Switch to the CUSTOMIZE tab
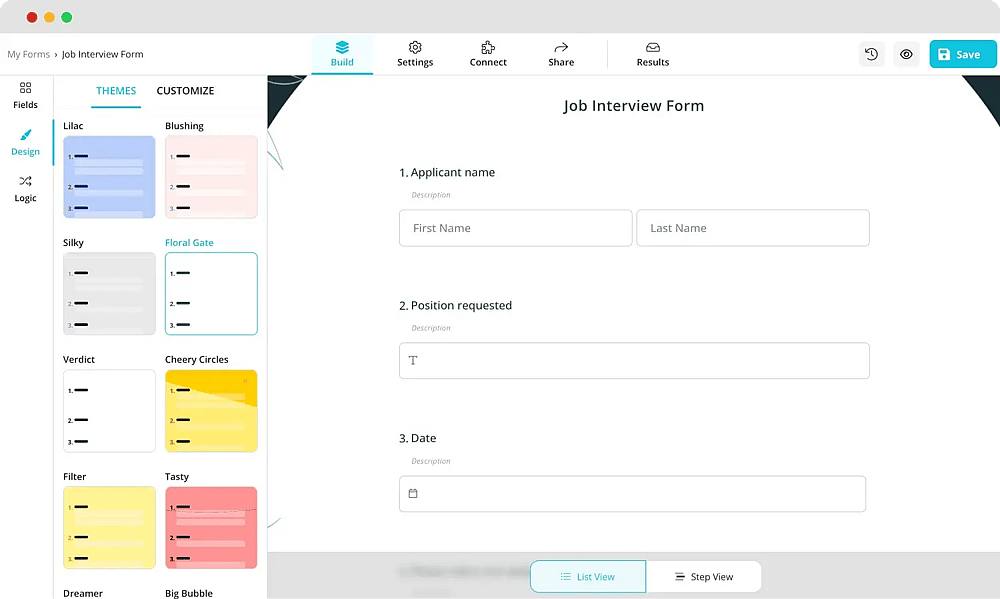Image resolution: width=1000 pixels, height=599 pixels. point(185,91)
